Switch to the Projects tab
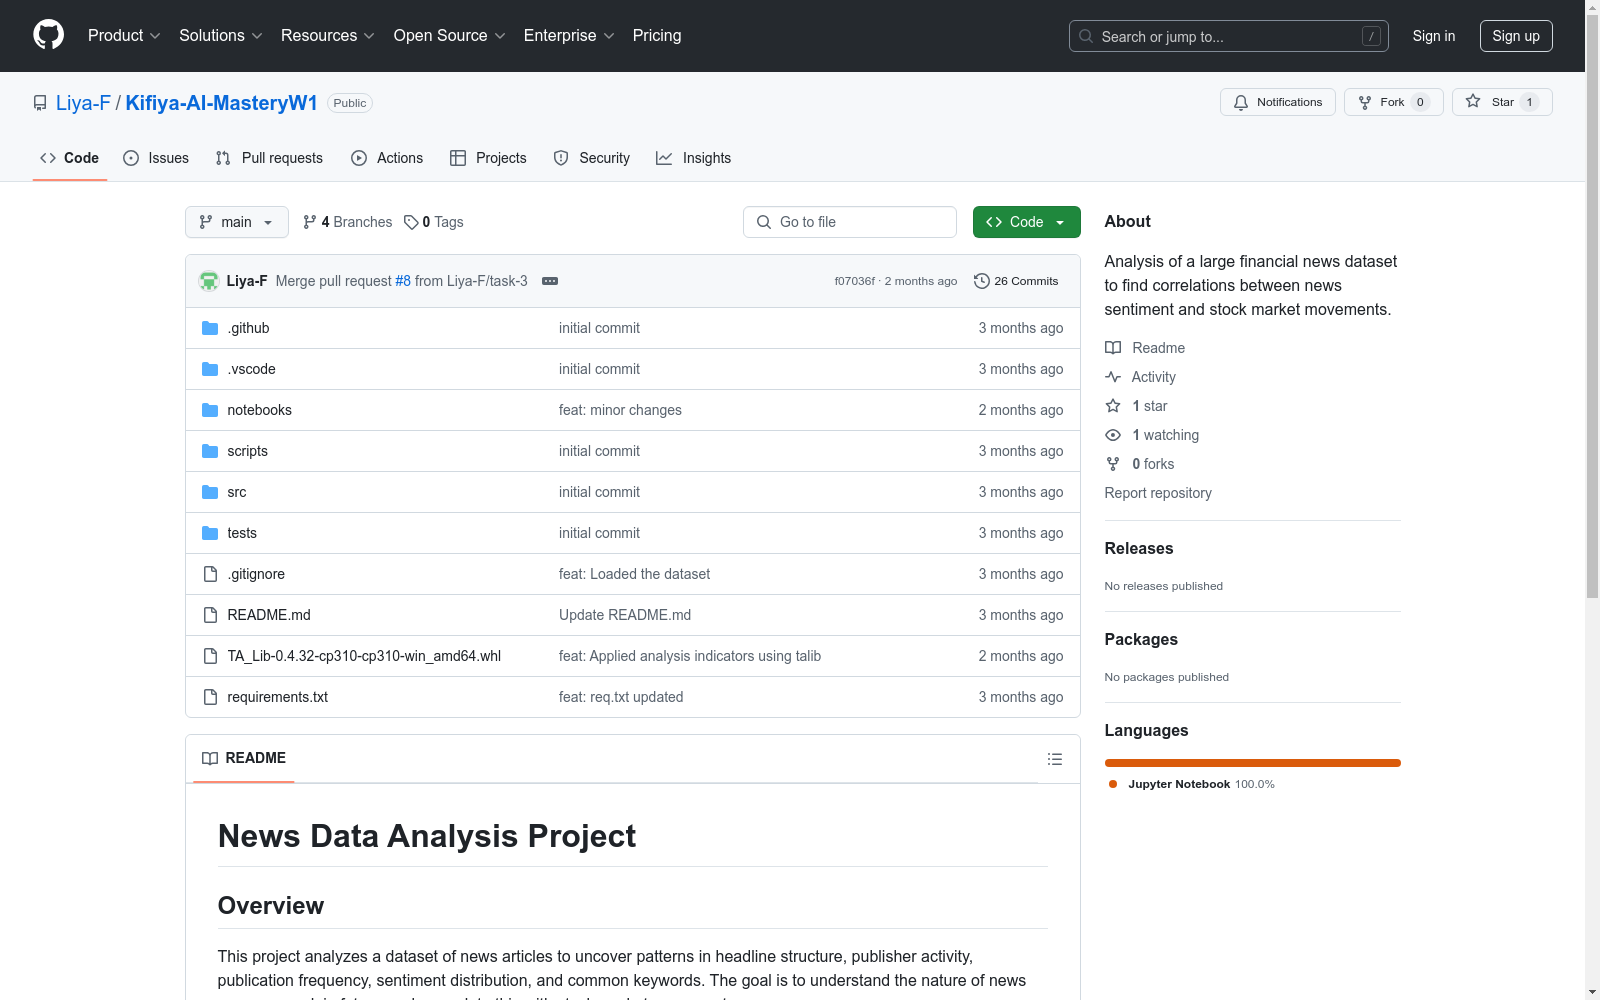1600x1000 pixels. [x=488, y=158]
